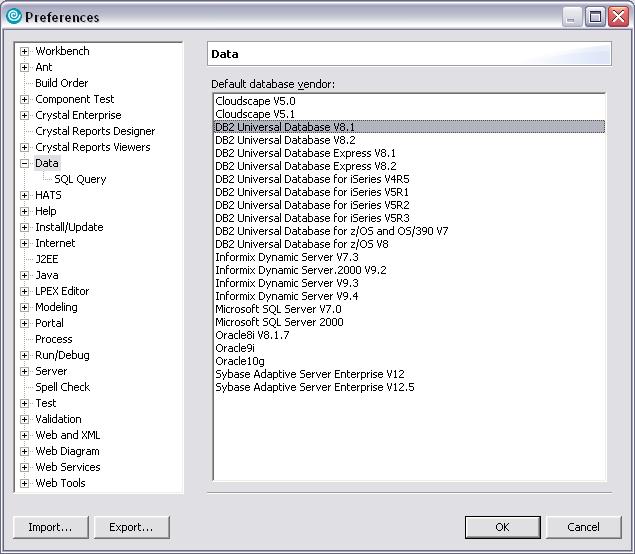
Task: Expand the HATS preferences node
Action: click(24, 195)
